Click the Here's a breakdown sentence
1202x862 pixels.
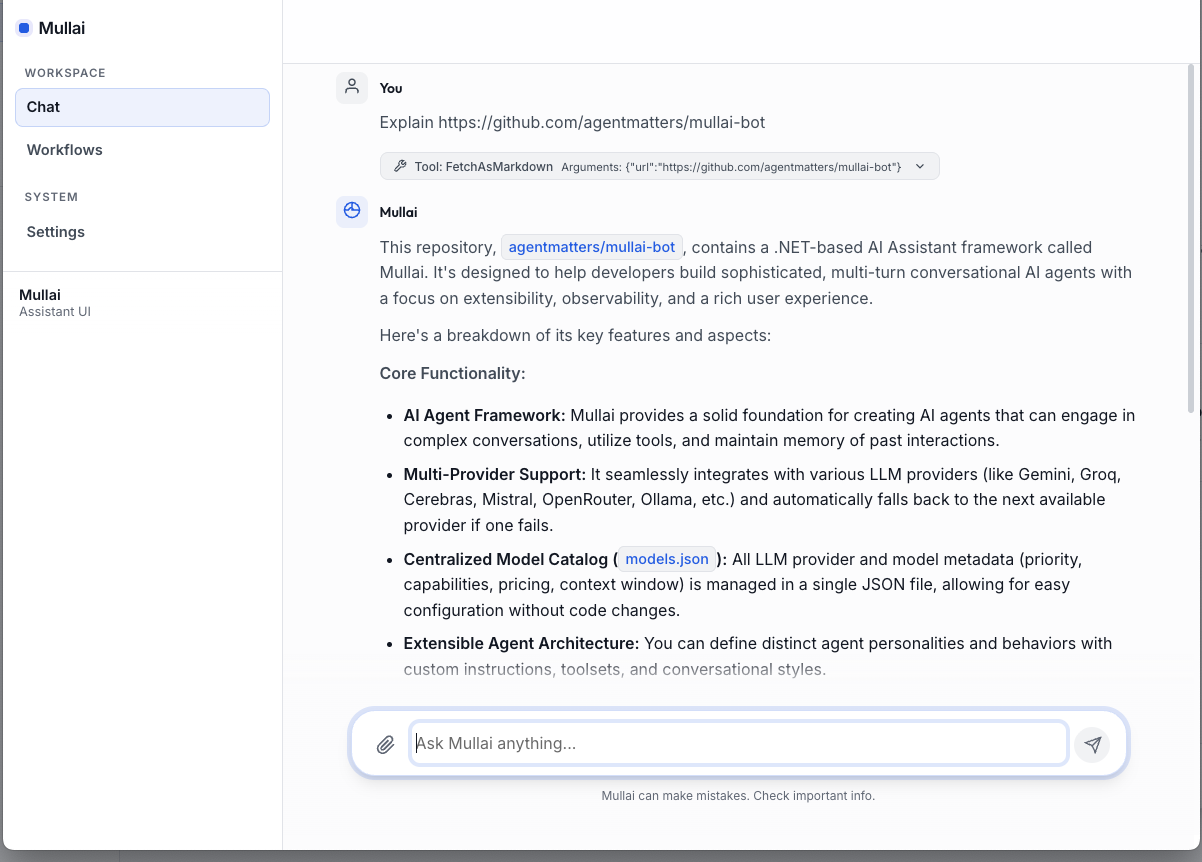click(575, 335)
